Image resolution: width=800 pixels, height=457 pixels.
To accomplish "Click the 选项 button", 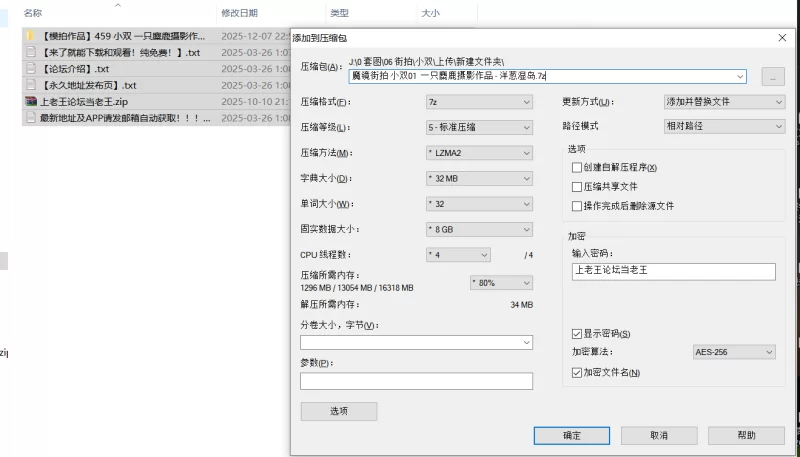I will point(339,411).
